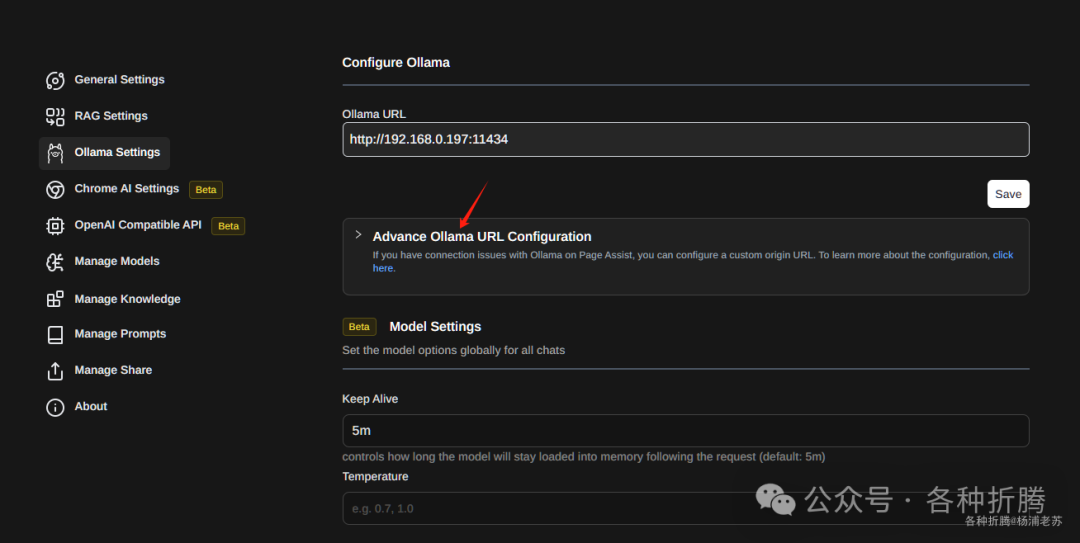
Task: Click the Manage Prompts book icon
Action: pos(56,334)
